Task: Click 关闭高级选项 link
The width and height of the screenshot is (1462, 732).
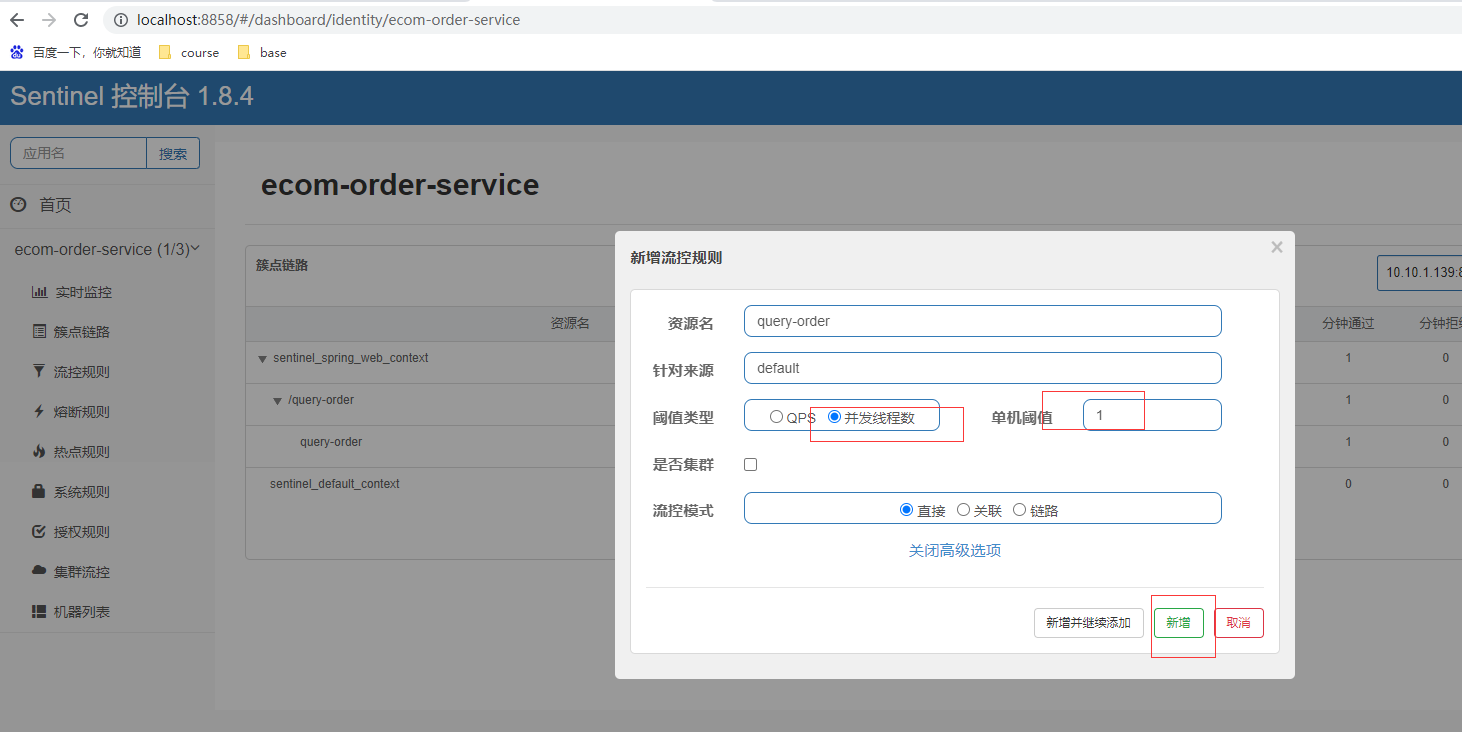Action: click(x=955, y=550)
